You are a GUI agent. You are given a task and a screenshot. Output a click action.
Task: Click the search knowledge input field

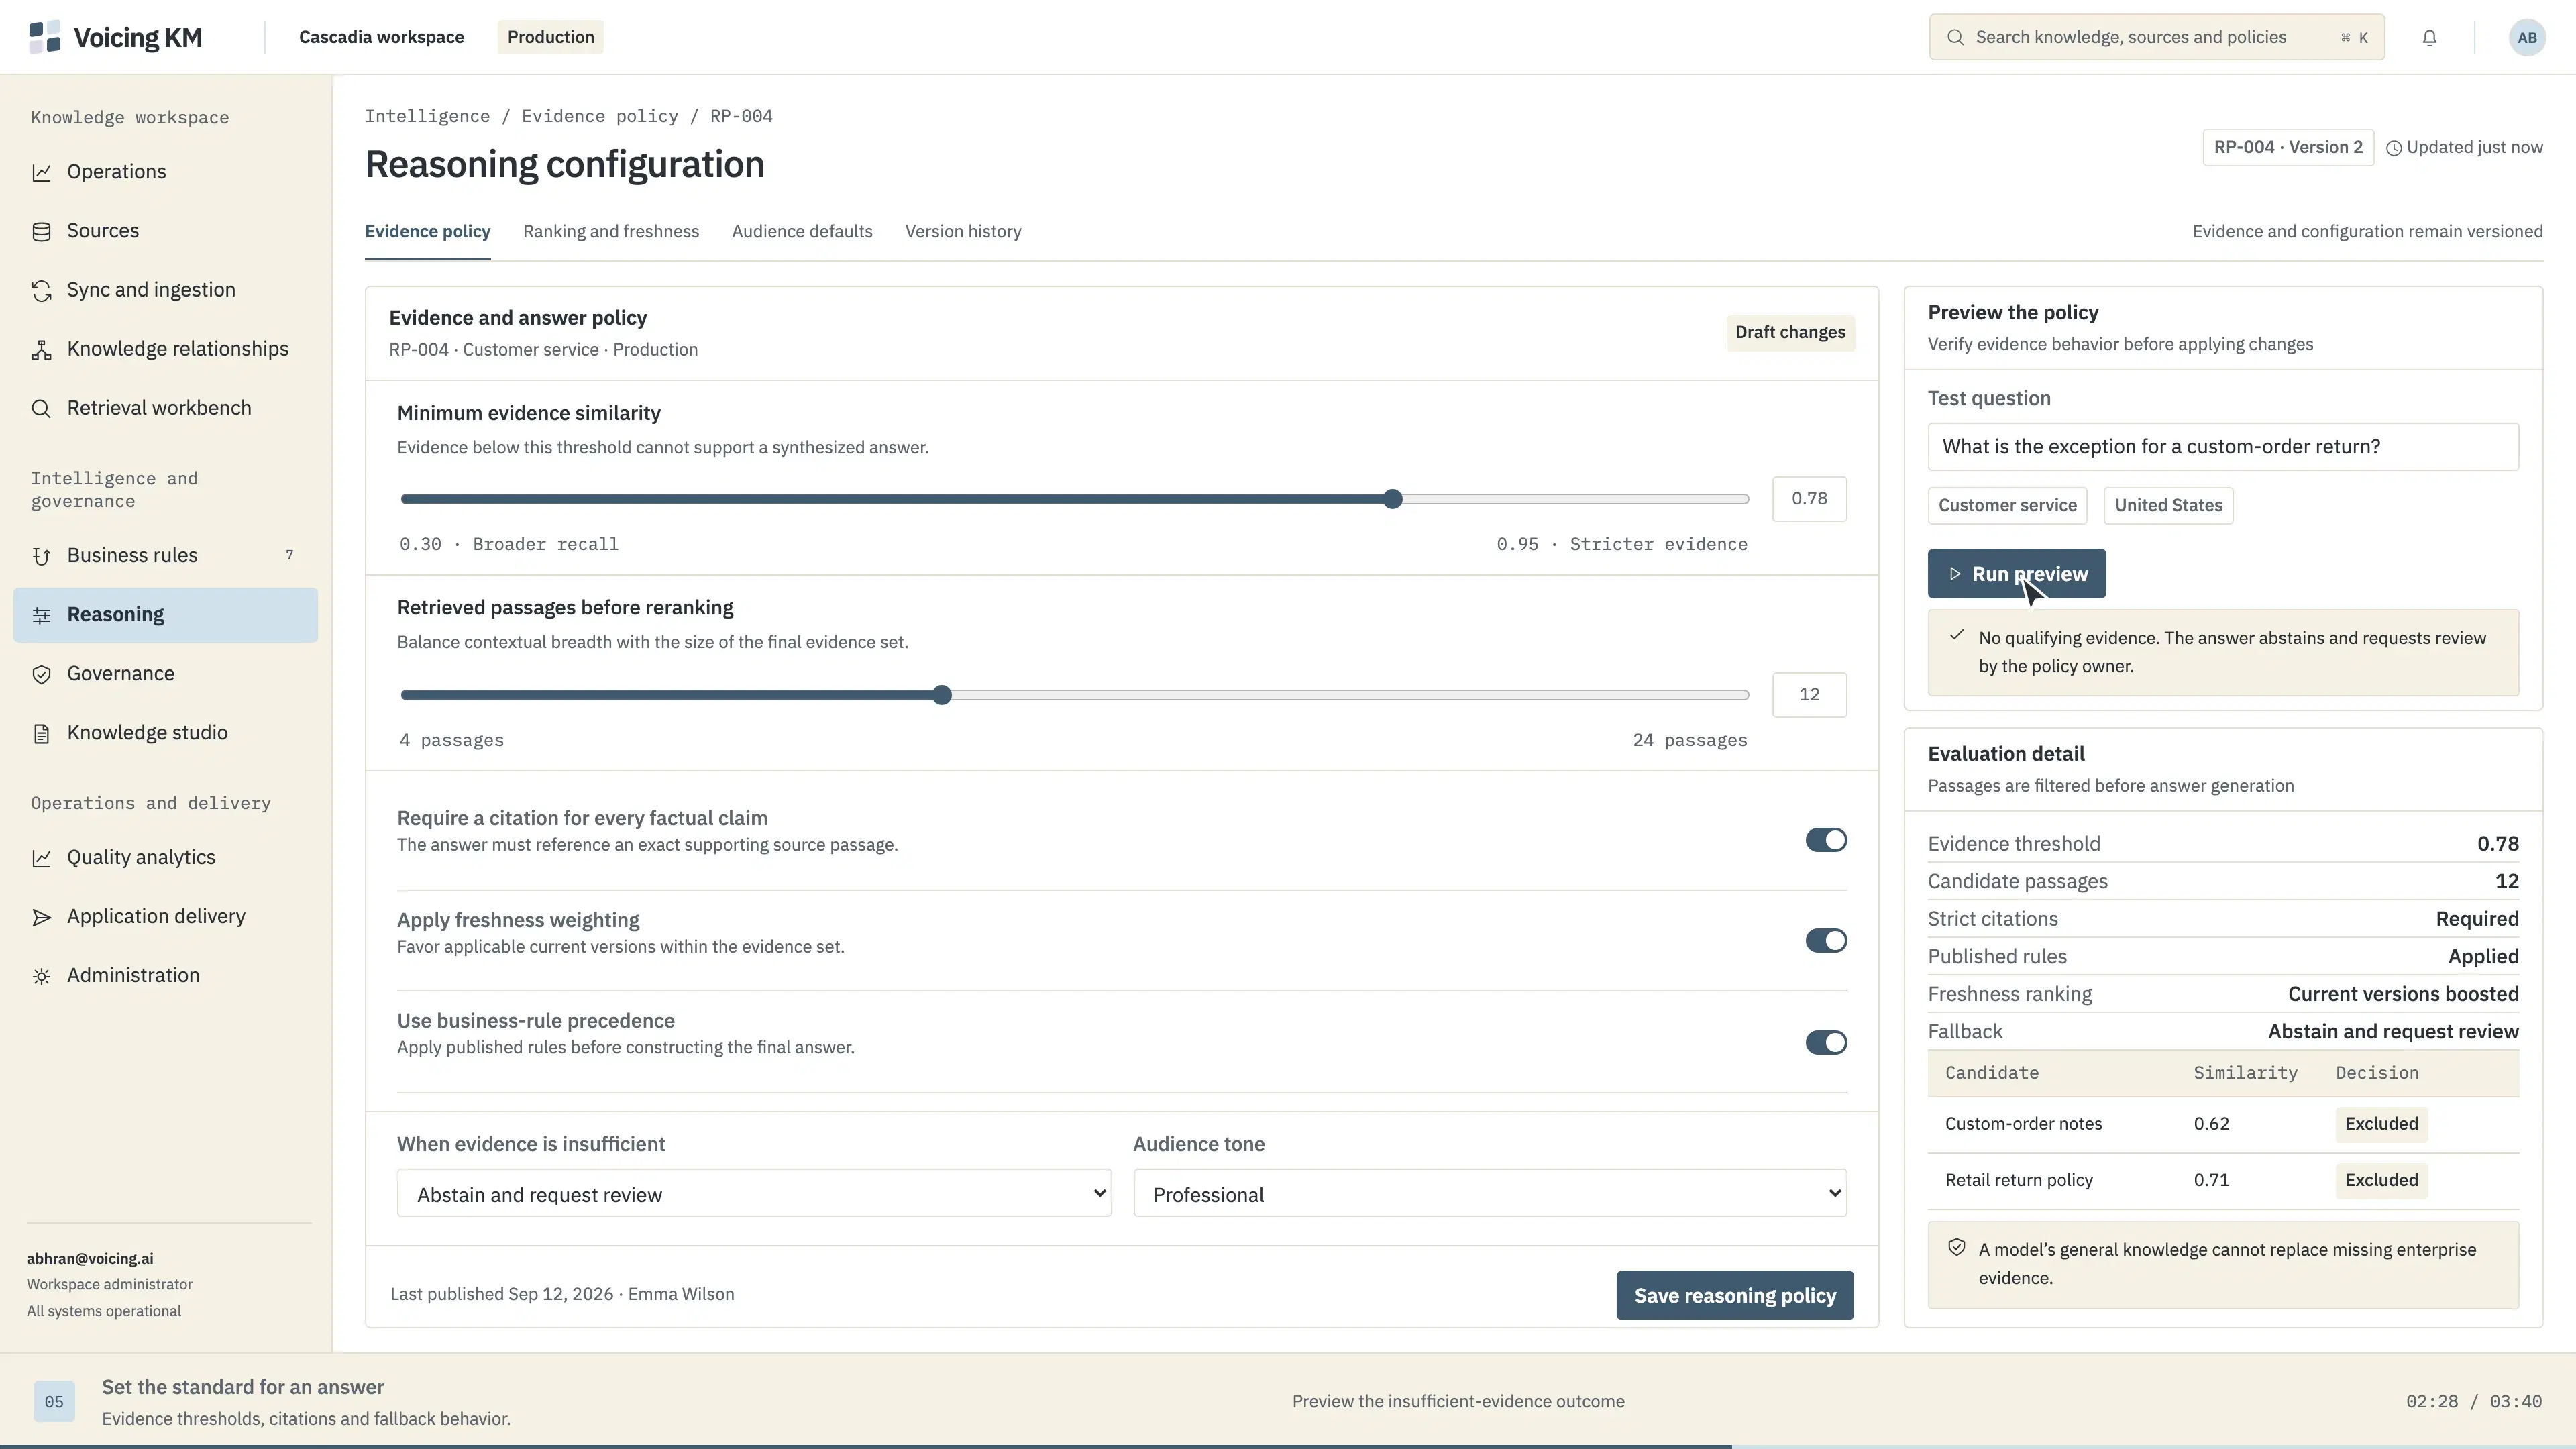tap(2156, 37)
